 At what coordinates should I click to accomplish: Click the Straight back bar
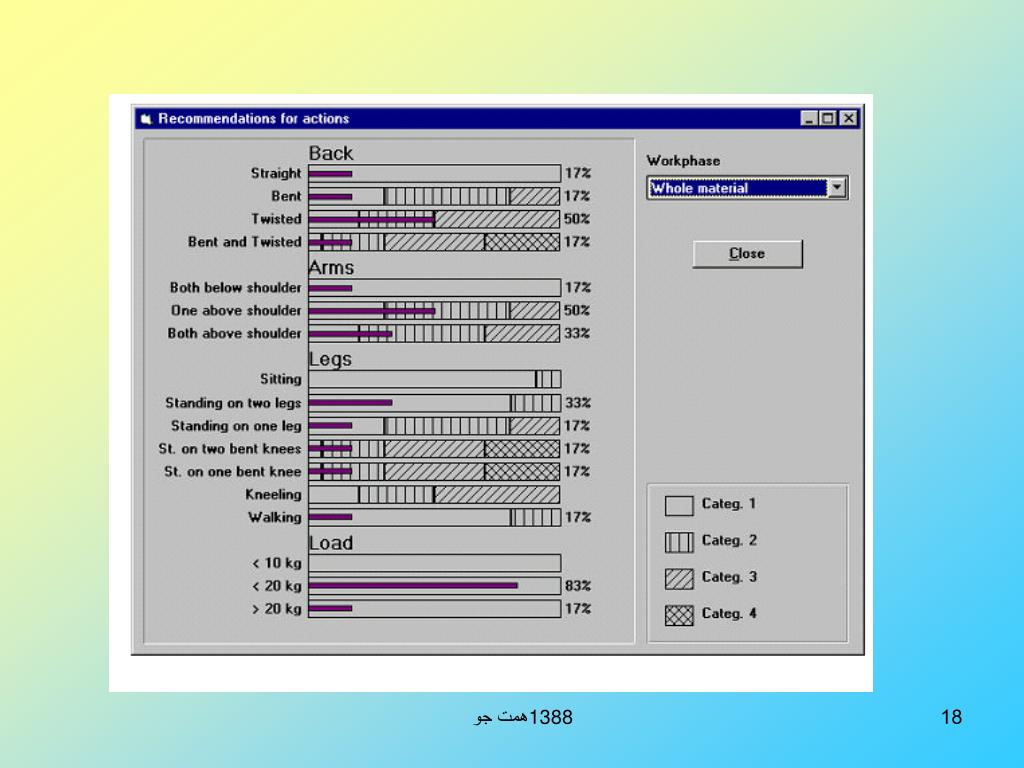pyautogui.click(x=434, y=174)
